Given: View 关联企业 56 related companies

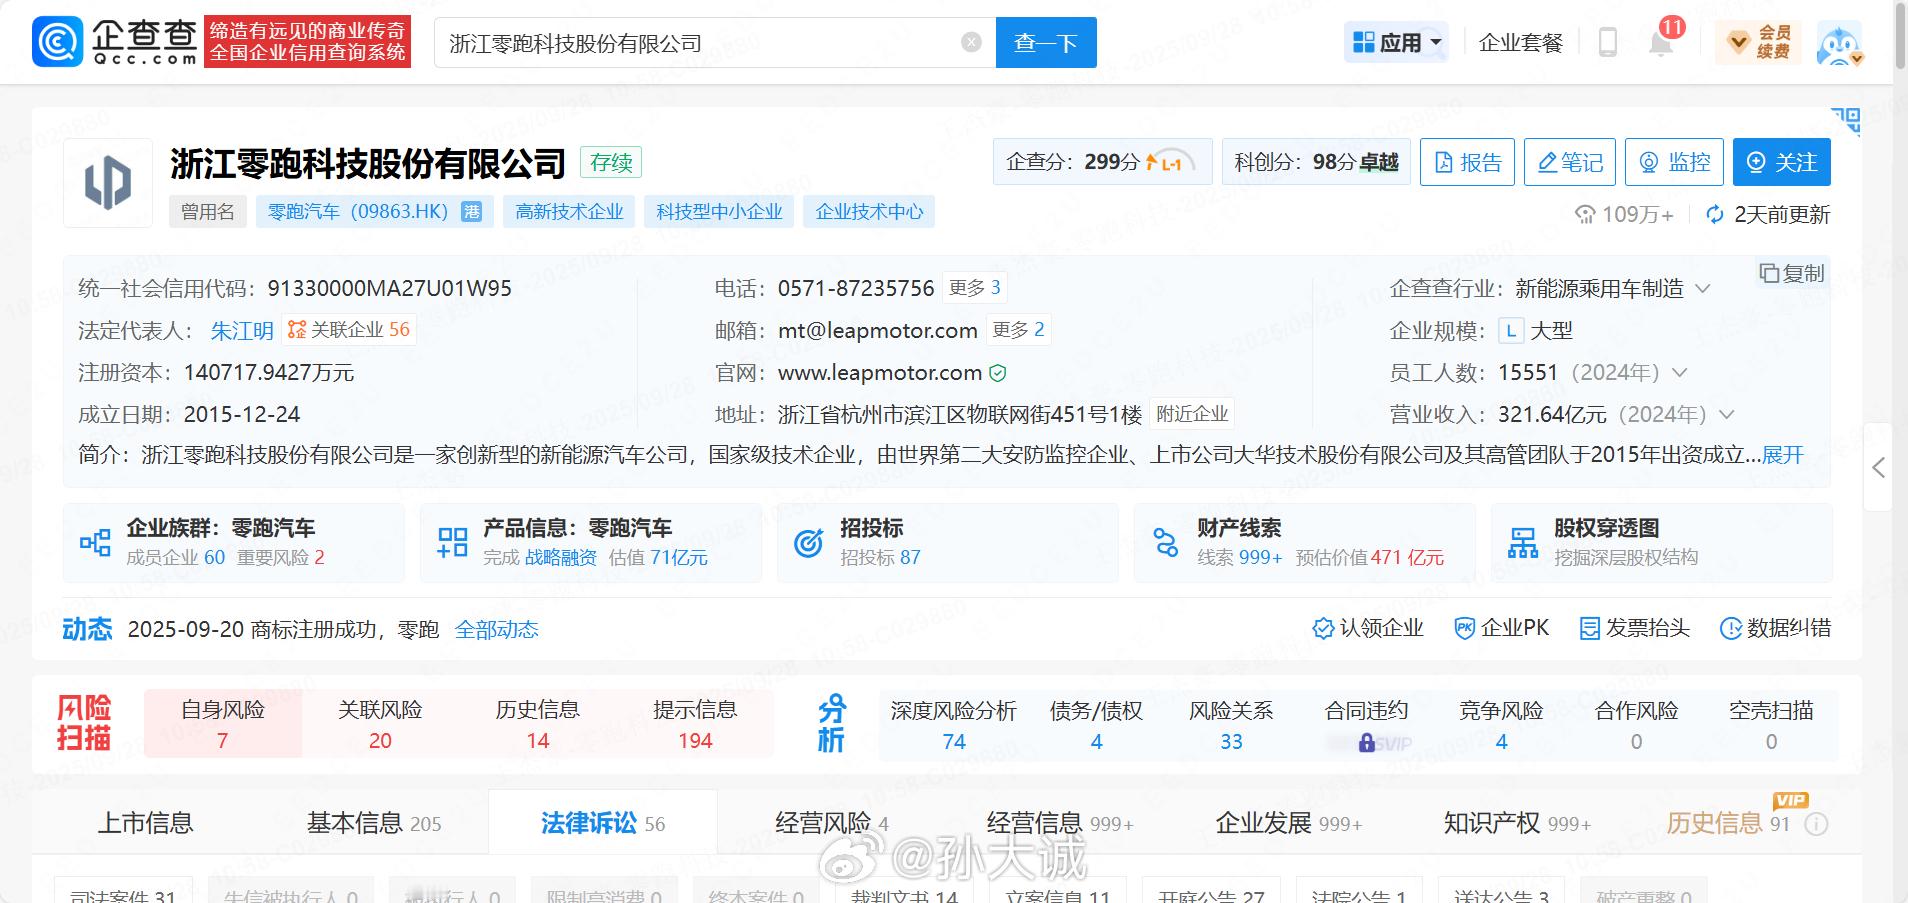Looking at the screenshot, I should [349, 330].
